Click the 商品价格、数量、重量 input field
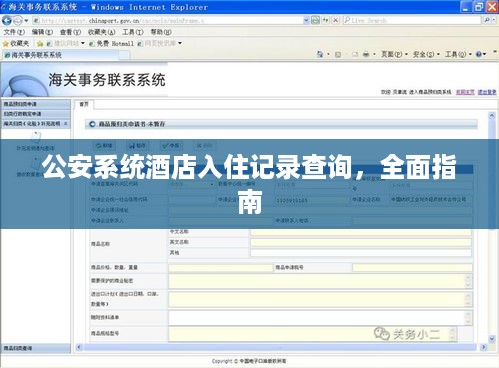The height and width of the screenshot is (368, 499). [220, 268]
